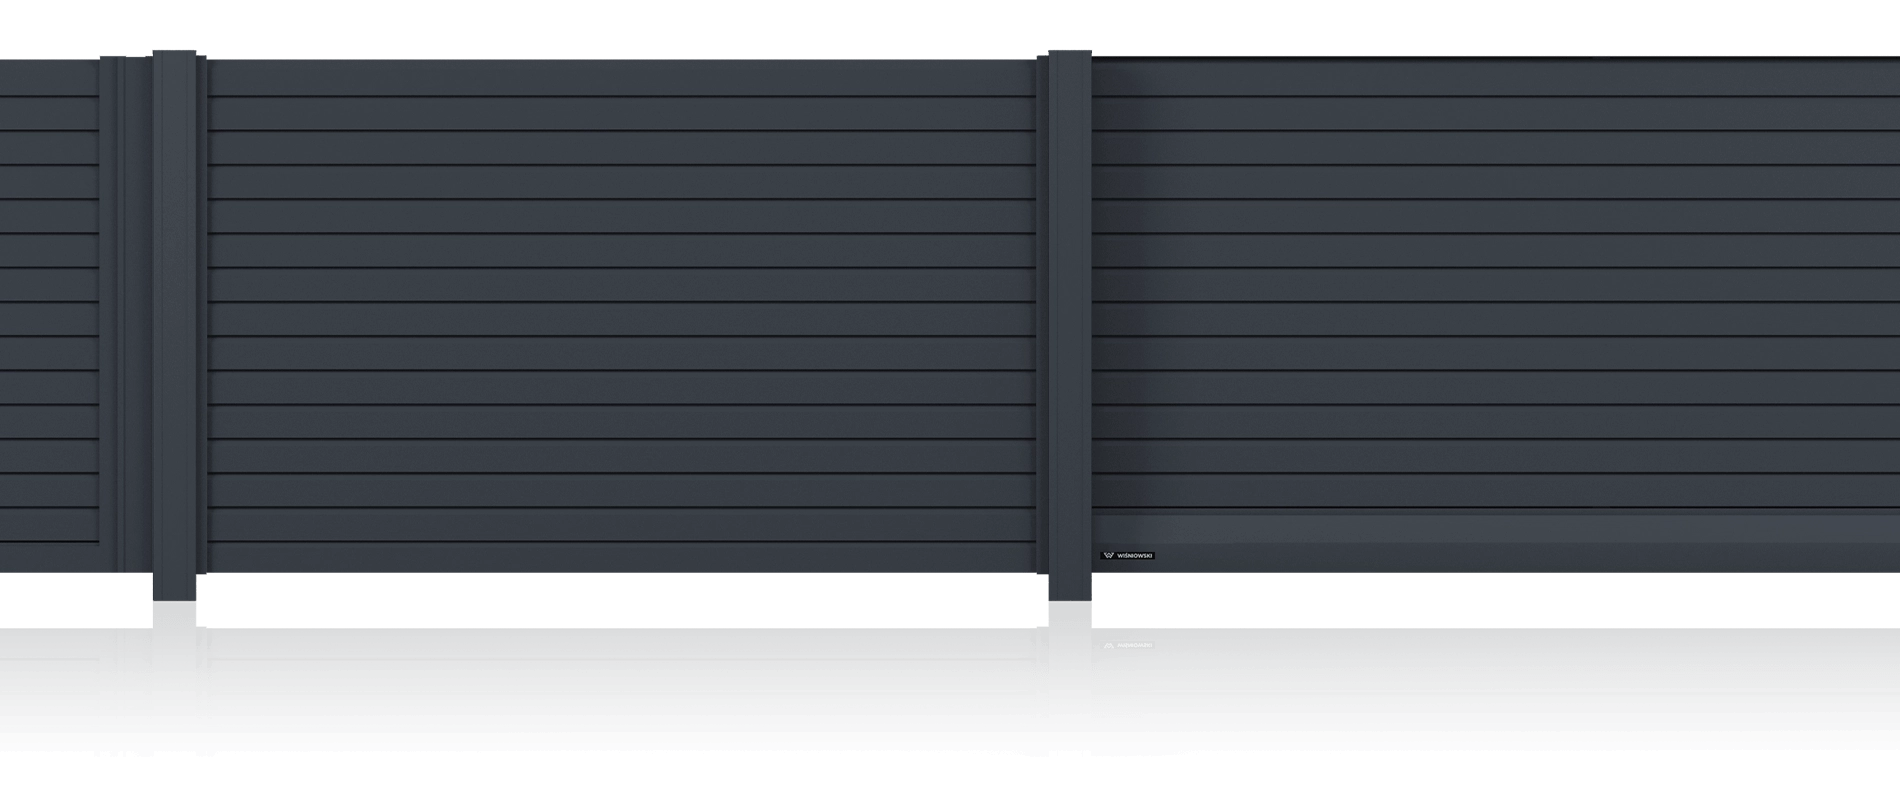Image resolution: width=1900 pixels, height=800 pixels.
Task: Click the Wiśniowski logo badge on gate
Action: click(1127, 555)
